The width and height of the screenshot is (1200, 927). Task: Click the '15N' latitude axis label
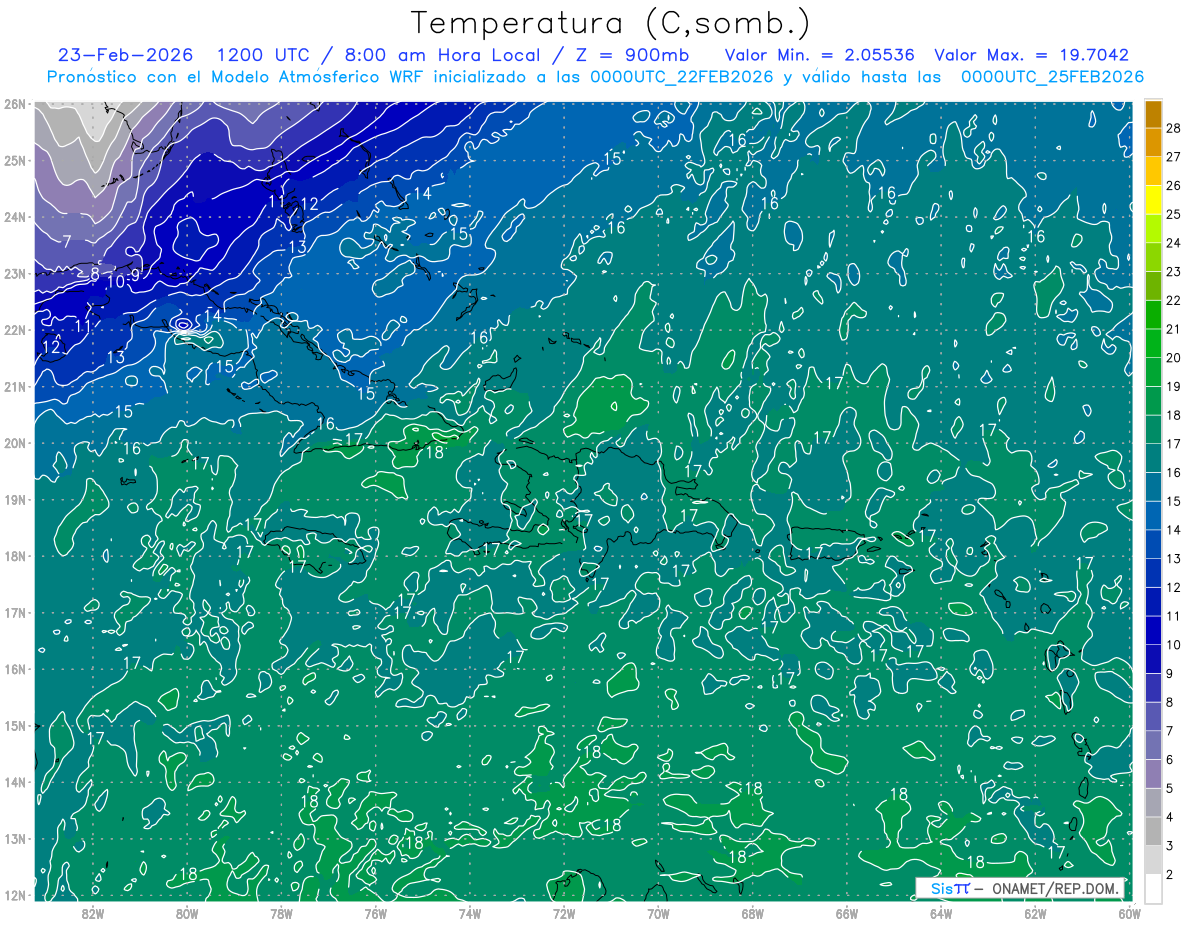(x=14, y=725)
